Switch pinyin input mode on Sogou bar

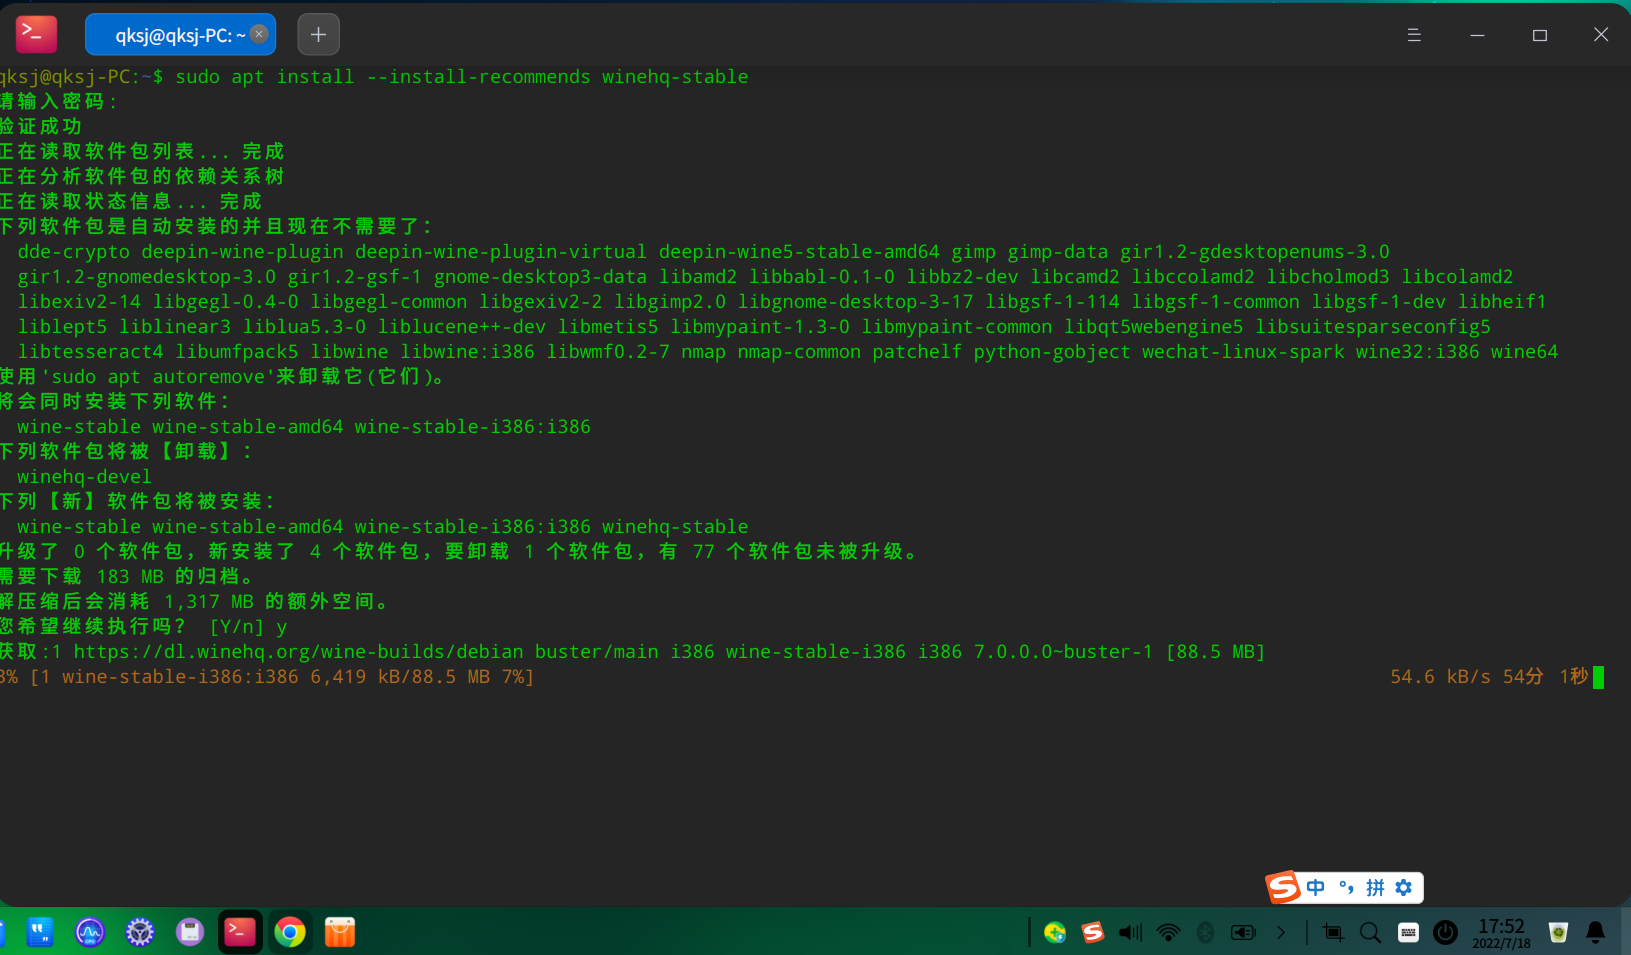coord(1375,887)
